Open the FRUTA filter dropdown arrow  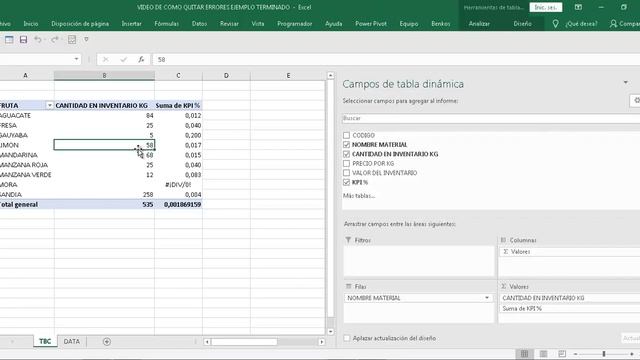(x=49, y=106)
